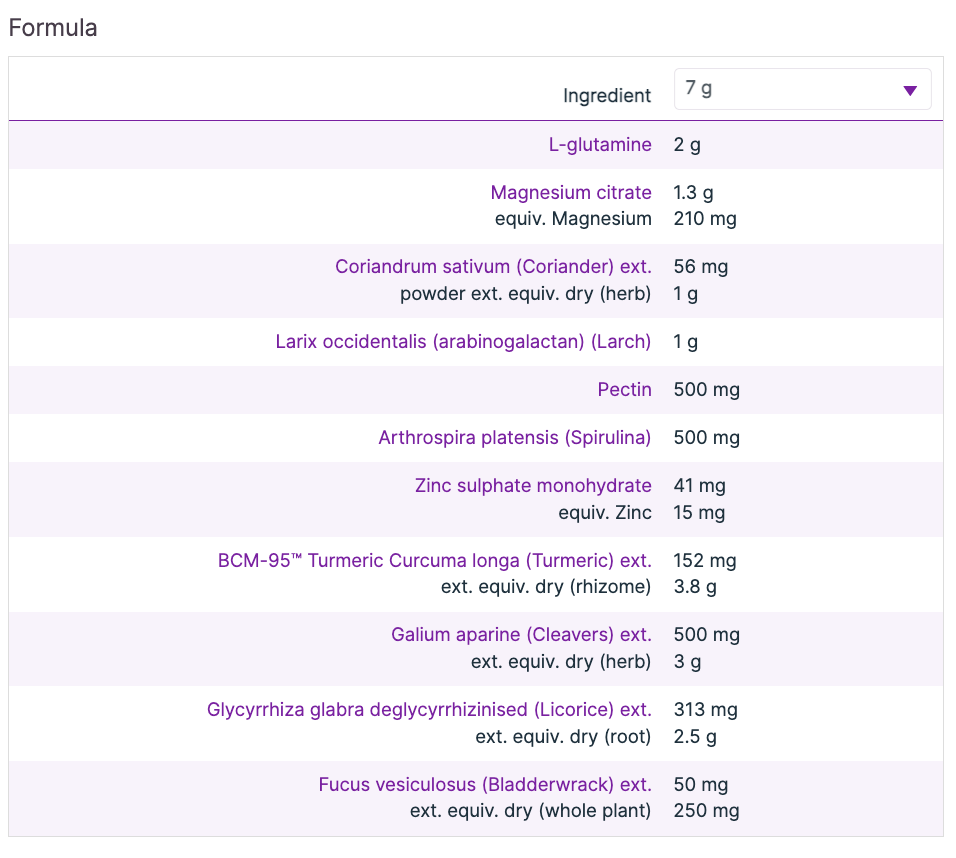Image resolution: width=956 pixels, height=858 pixels.
Task: Select the Galium aparine (Cleavers) ext. link
Action: pyautogui.click(x=521, y=635)
